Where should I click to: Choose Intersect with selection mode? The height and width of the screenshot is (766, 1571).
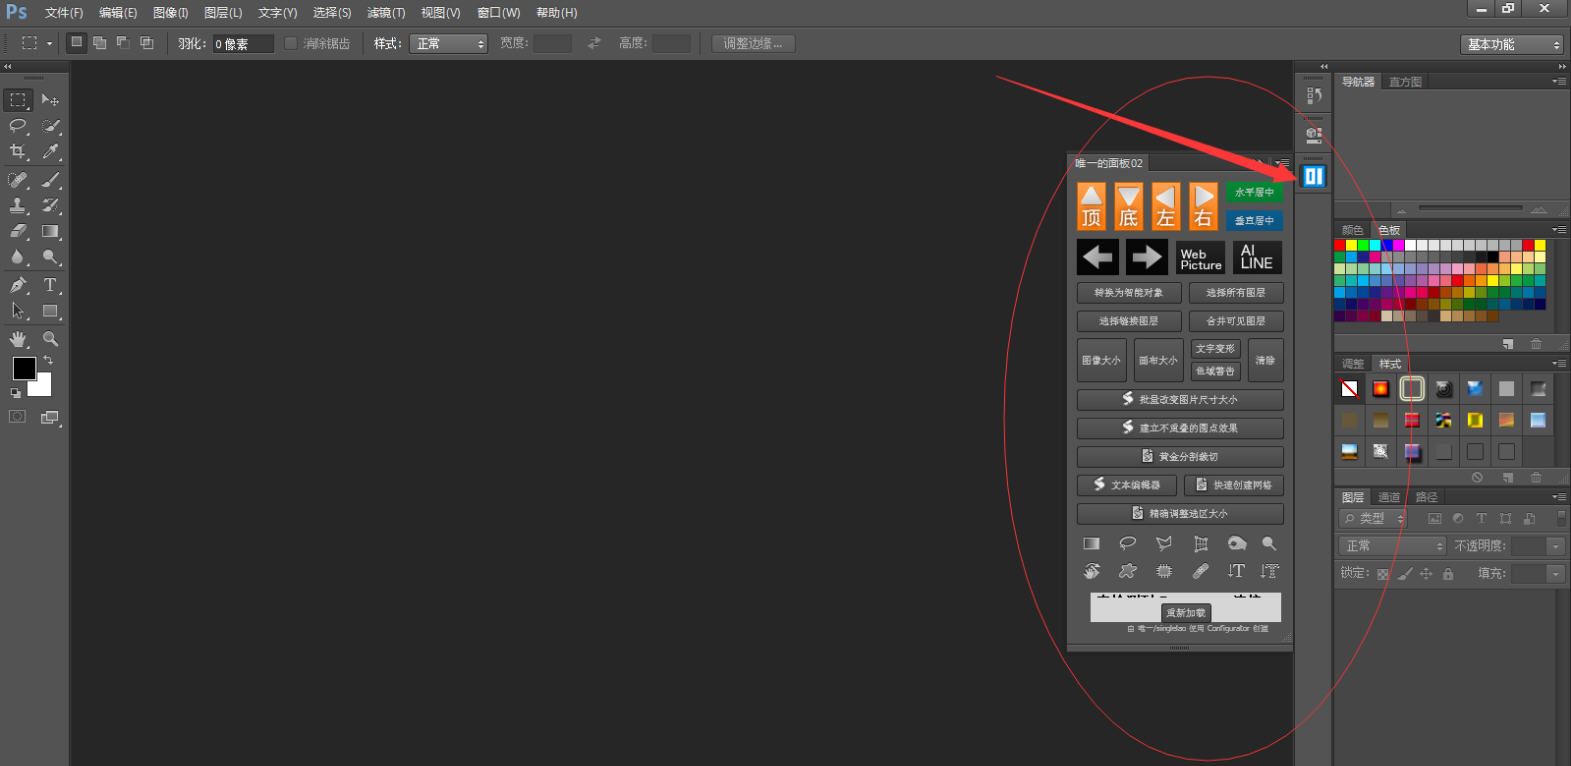[x=147, y=43]
